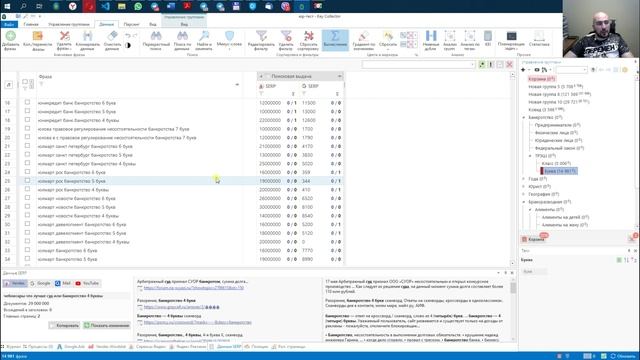Click the Копировать button
The height and width of the screenshot is (360, 640).
(64, 325)
